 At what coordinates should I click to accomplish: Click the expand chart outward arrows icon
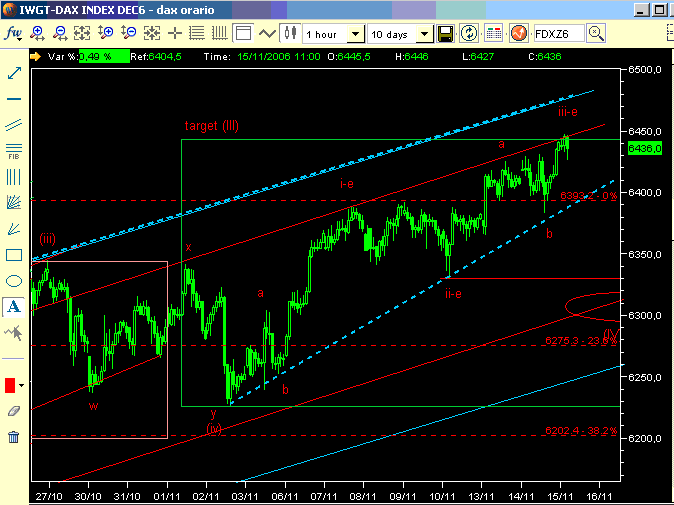[82, 33]
